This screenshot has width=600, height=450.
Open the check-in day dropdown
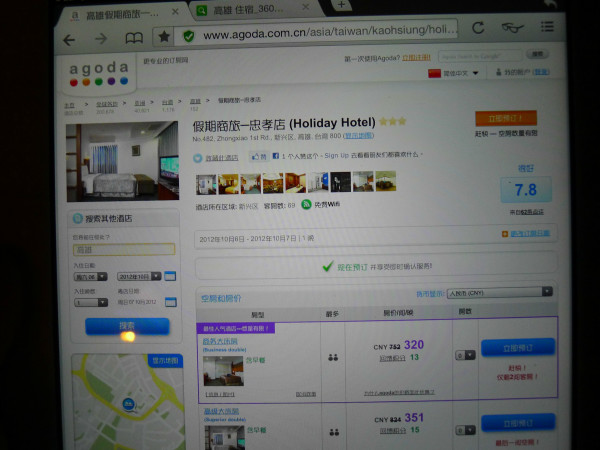[x=90, y=276]
